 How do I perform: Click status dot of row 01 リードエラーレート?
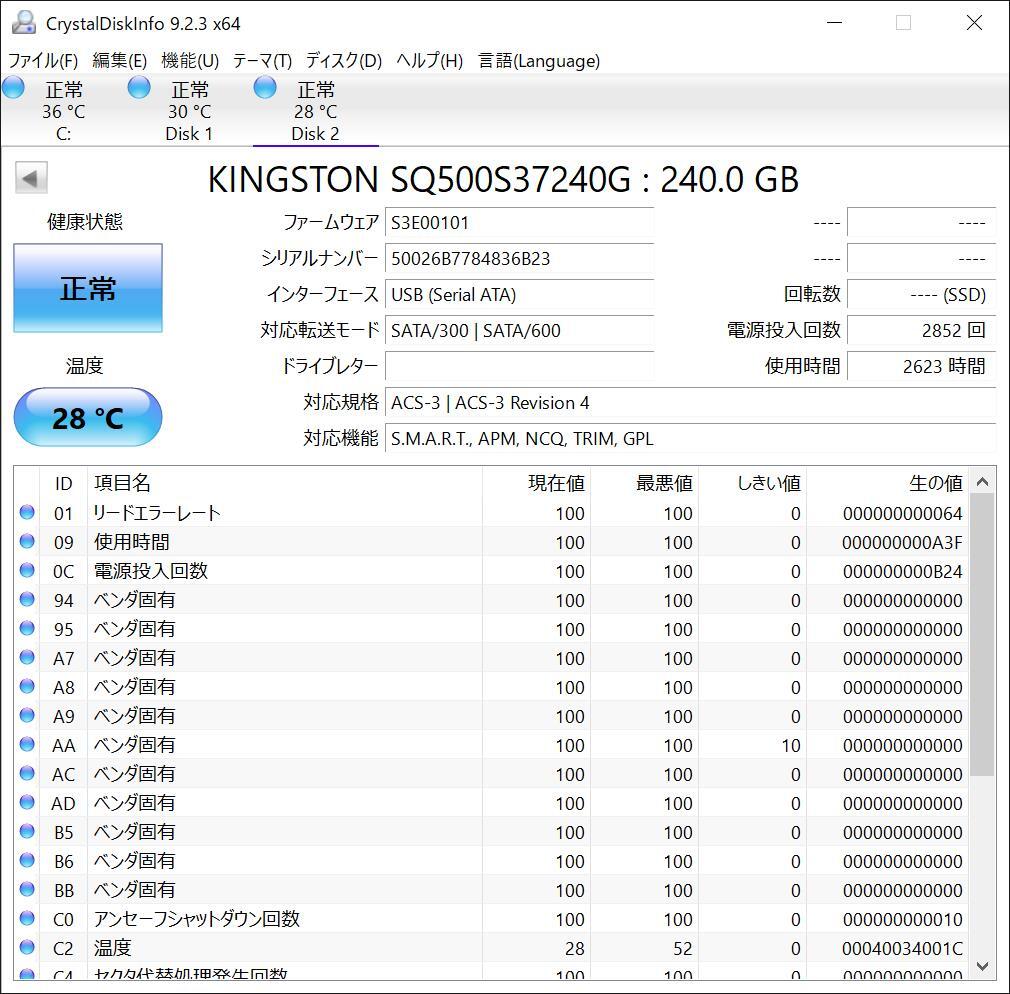27,512
